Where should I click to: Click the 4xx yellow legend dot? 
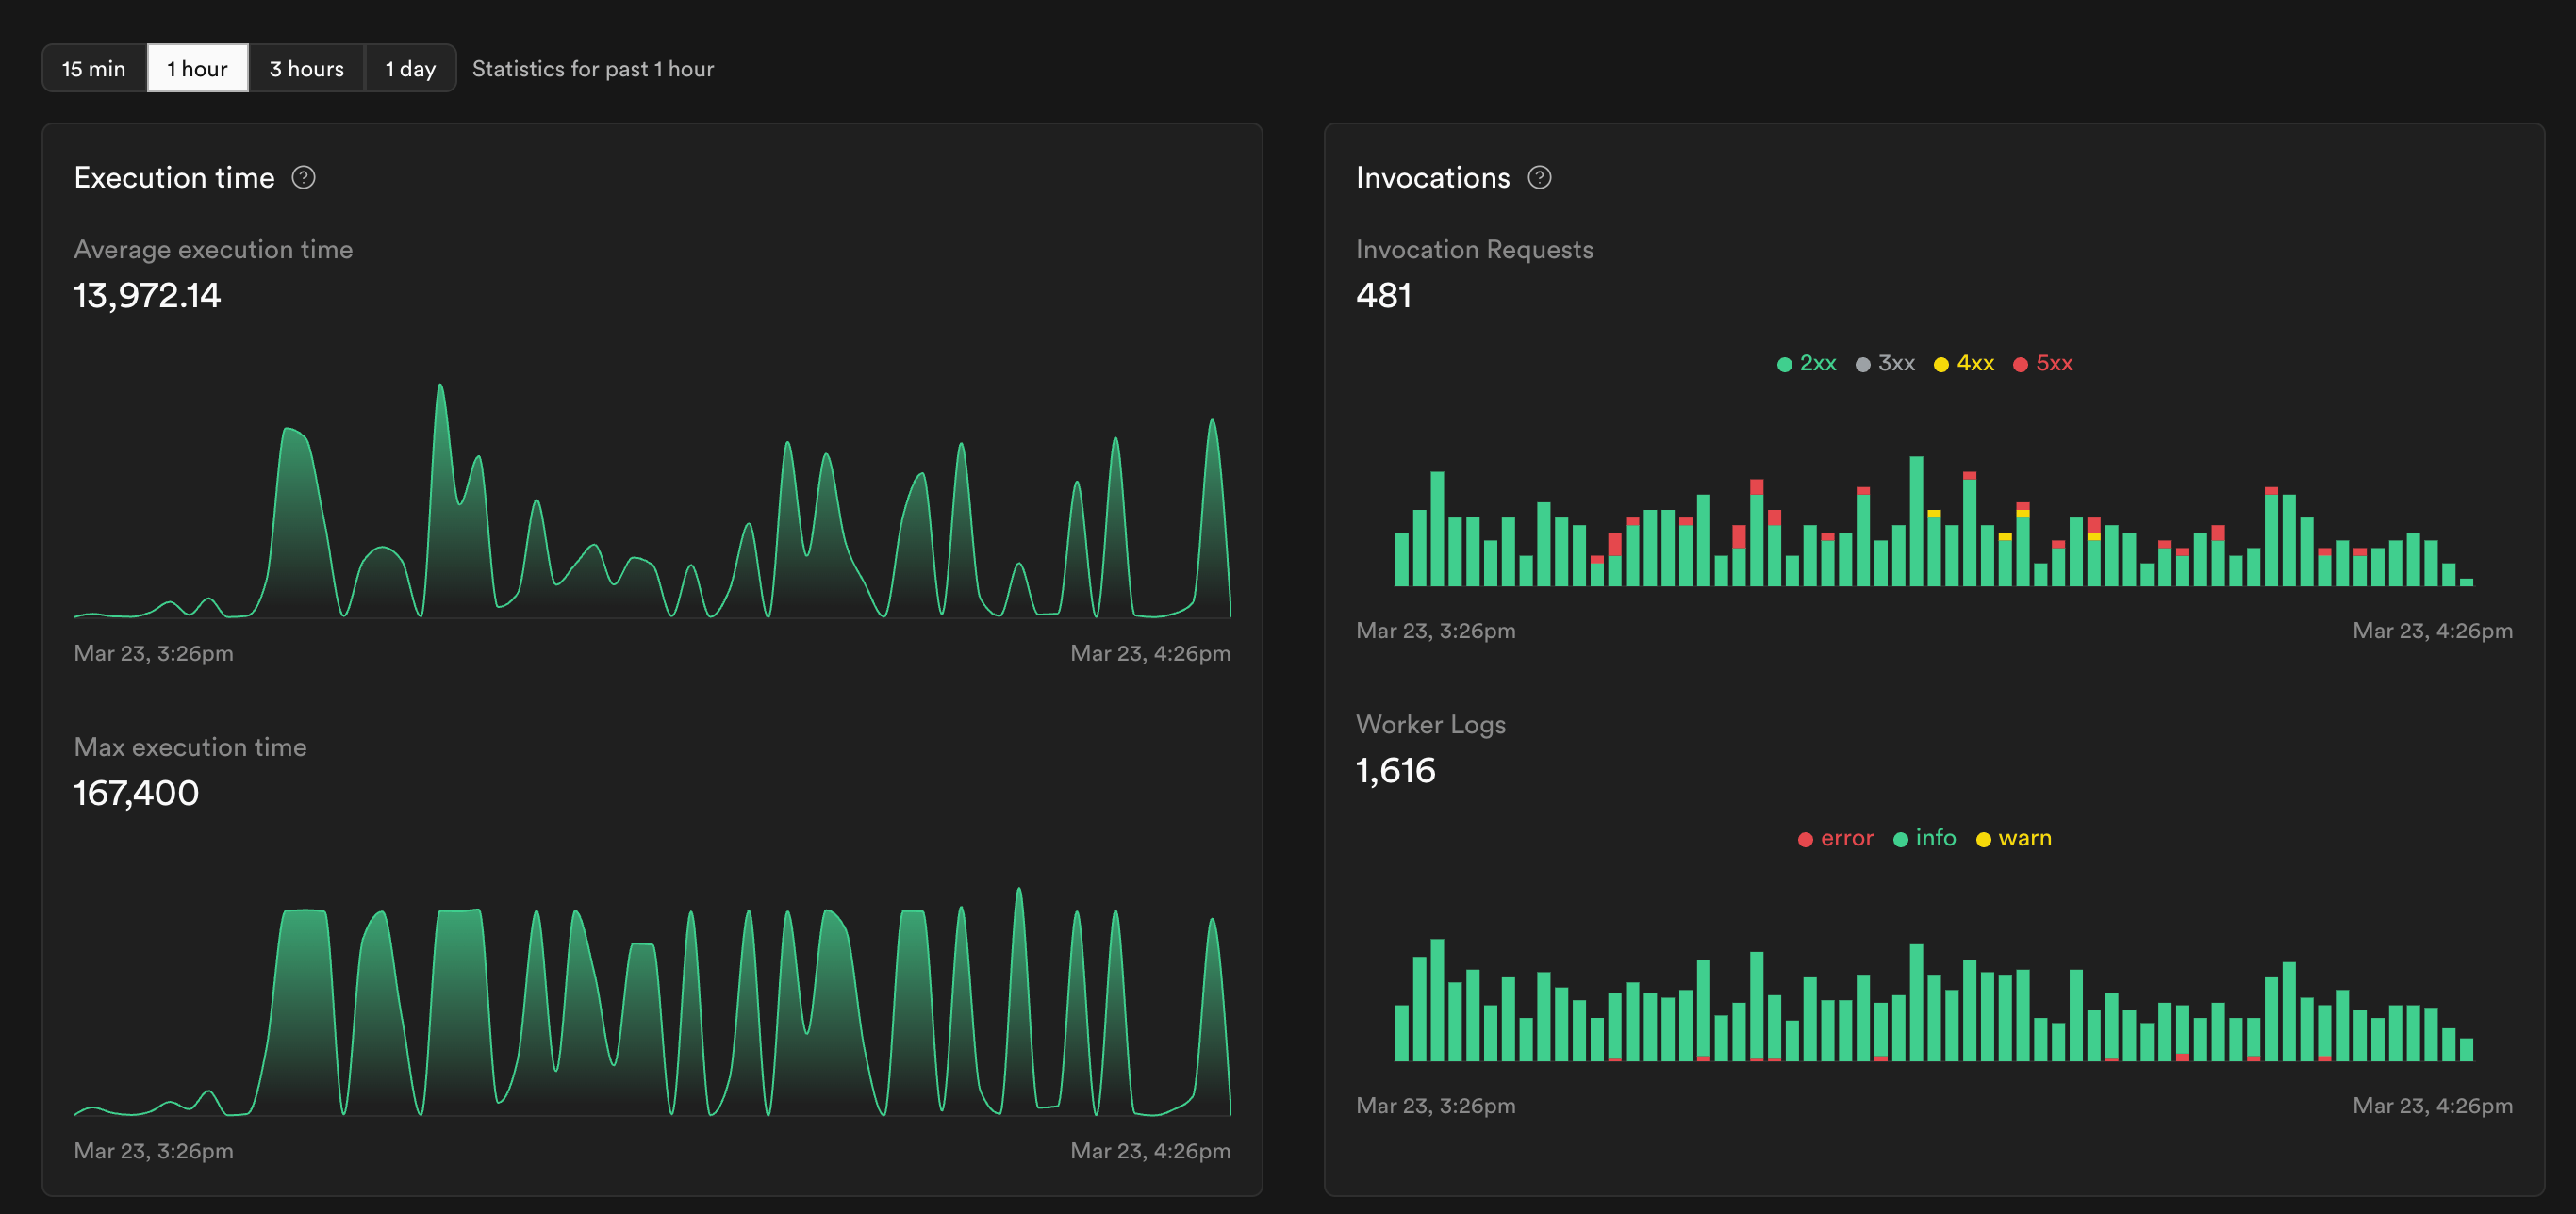pos(1941,365)
